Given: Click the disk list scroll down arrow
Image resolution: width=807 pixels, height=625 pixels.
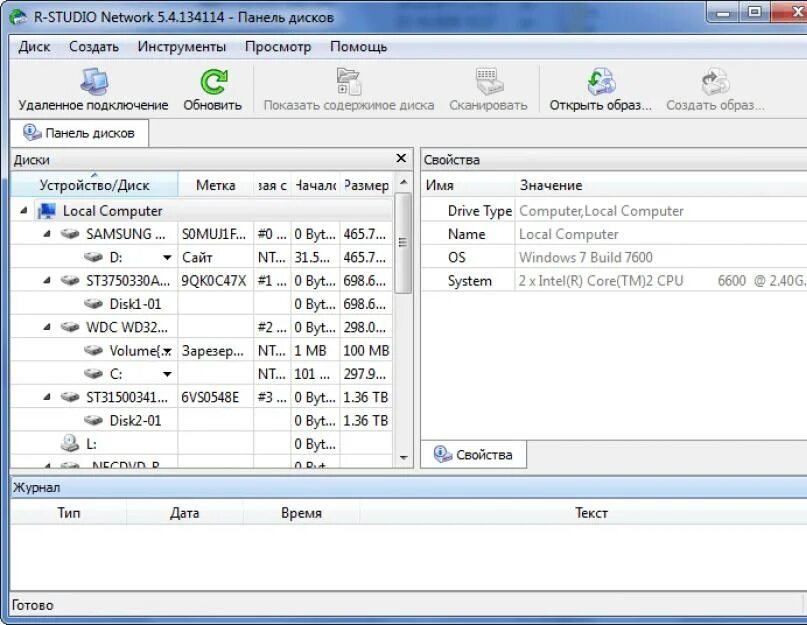Looking at the screenshot, I should [x=404, y=457].
